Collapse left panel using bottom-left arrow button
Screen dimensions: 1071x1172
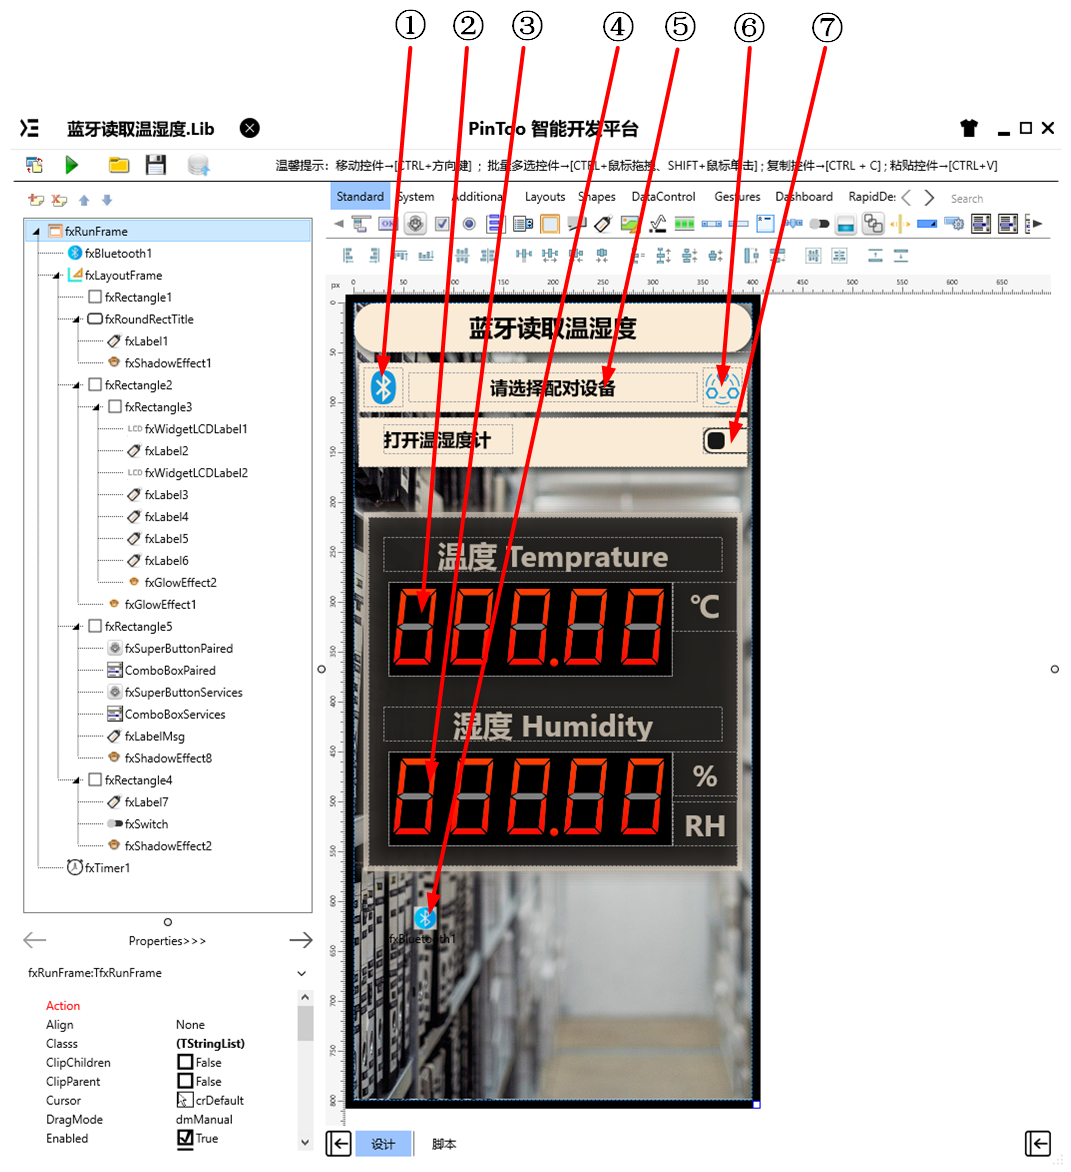click(339, 1144)
